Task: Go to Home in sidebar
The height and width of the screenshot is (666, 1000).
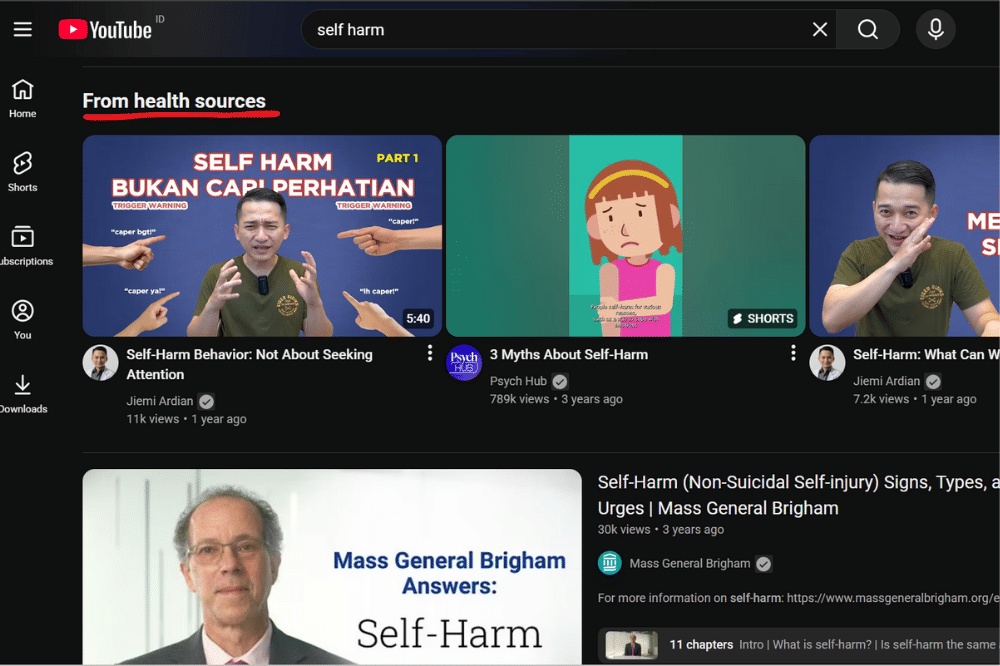Action: point(23,99)
